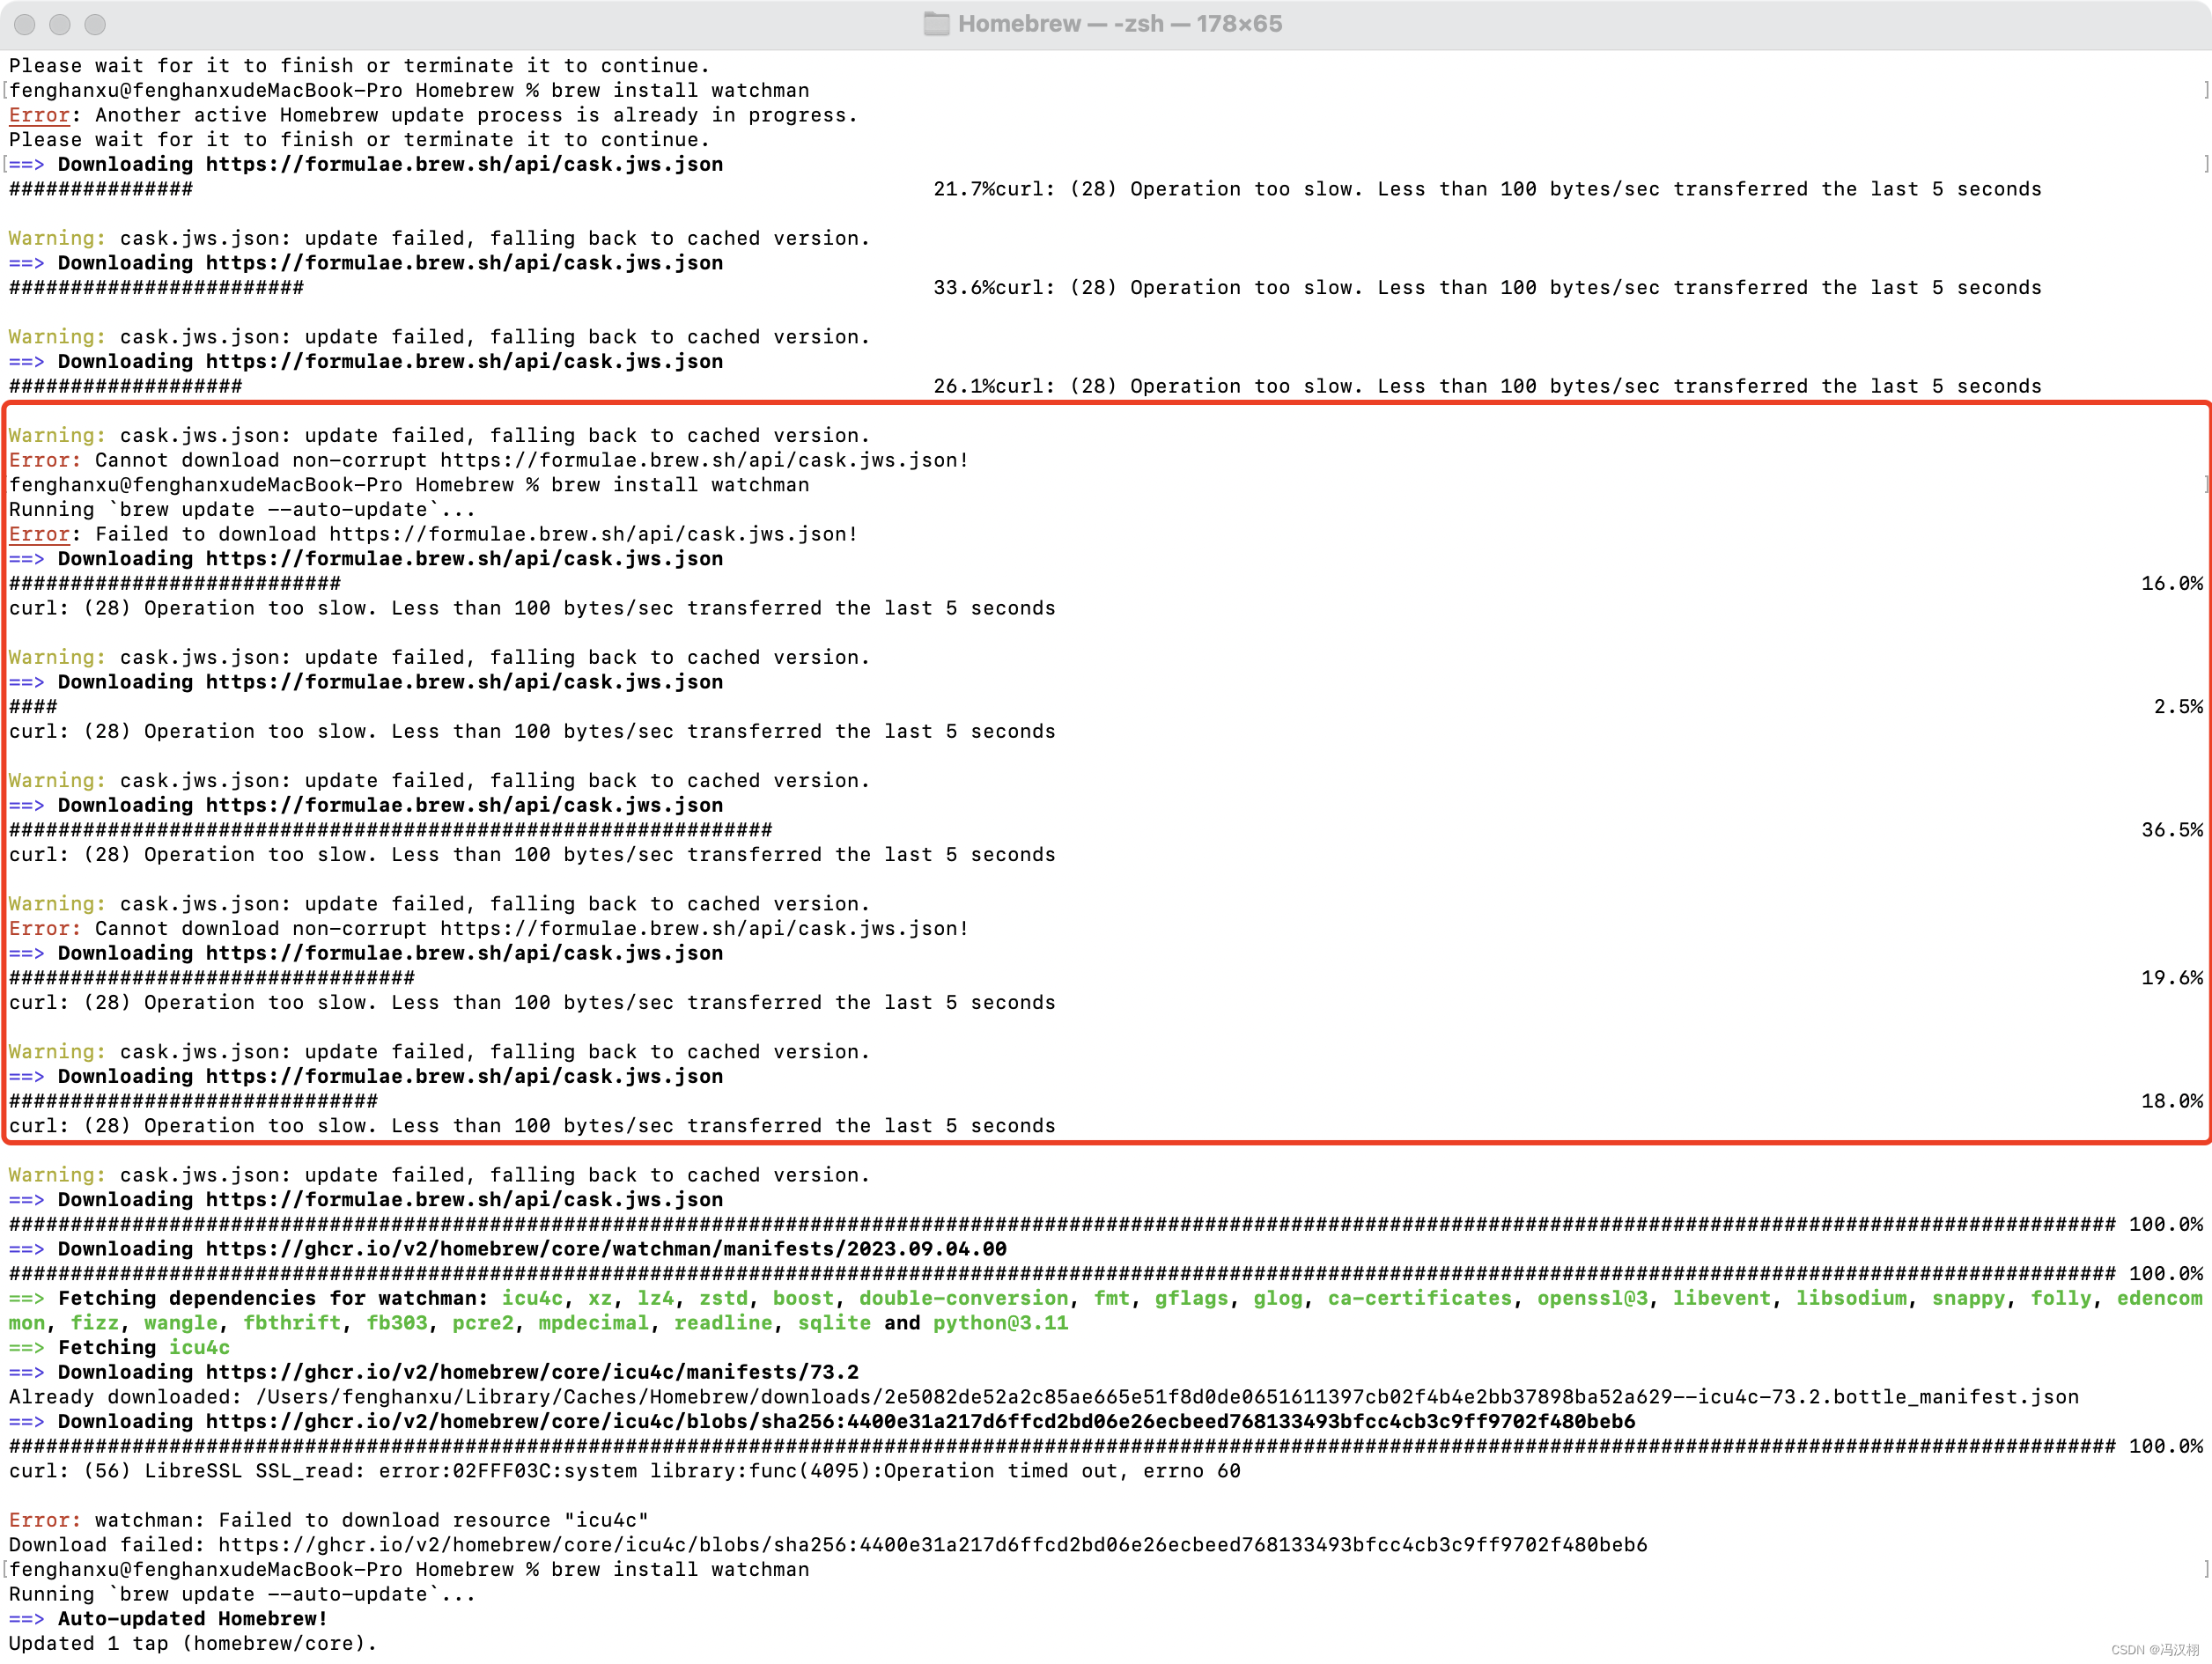Open the icu4c manifests/73.2 URL
The image size is (2212, 1664).
[532, 1372]
